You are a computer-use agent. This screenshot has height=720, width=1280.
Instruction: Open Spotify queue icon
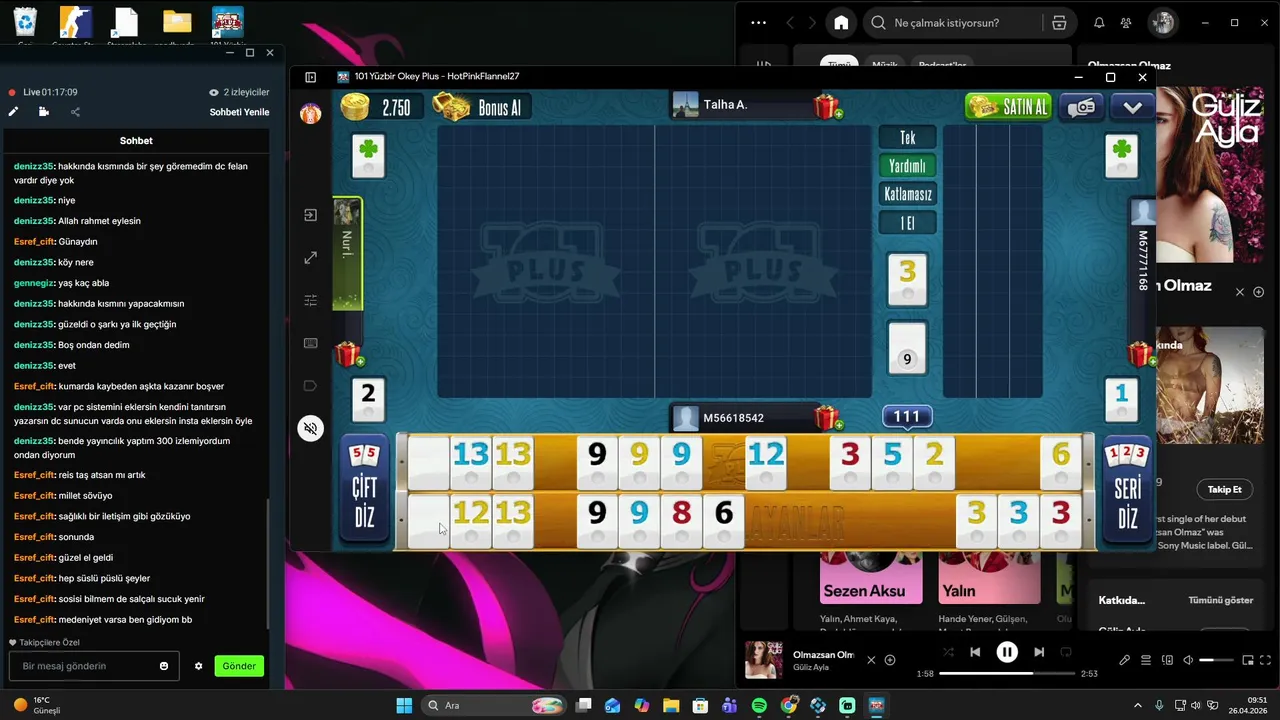click(x=1146, y=660)
